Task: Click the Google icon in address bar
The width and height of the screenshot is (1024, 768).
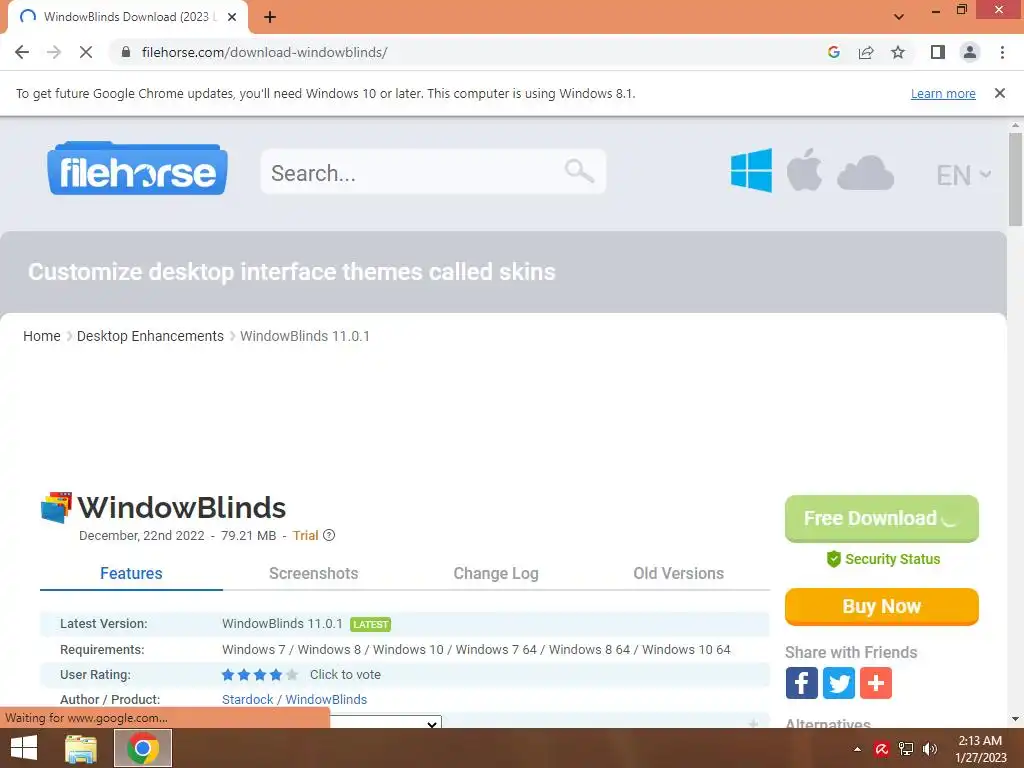Action: (x=833, y=52)
